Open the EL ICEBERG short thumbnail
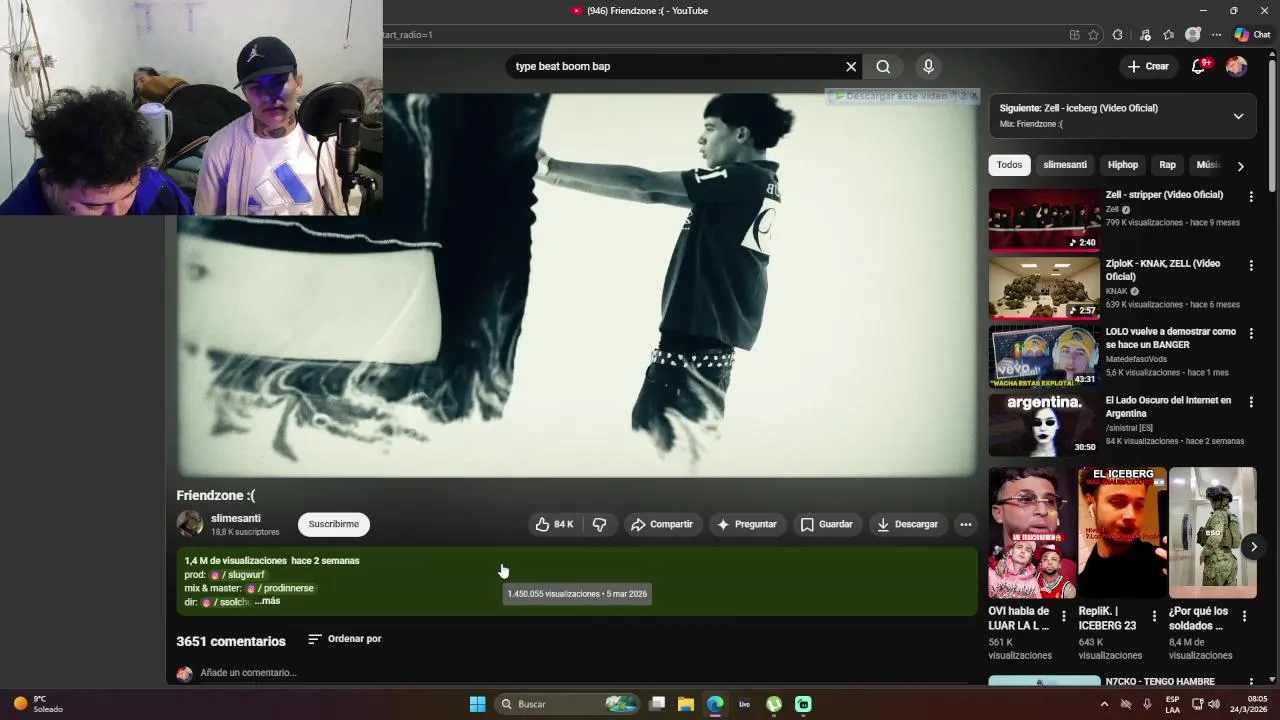Viewport: 1280px width, 720px height. pos(1122,533)
